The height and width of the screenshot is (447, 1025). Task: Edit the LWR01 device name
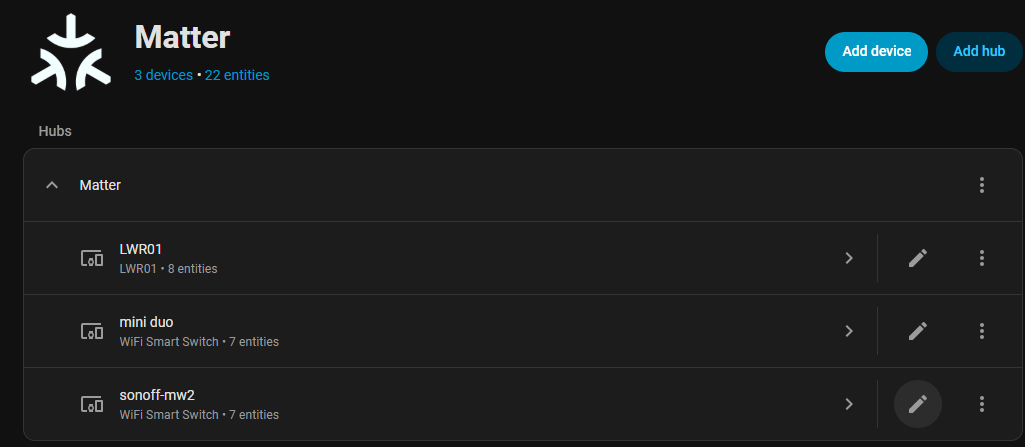917,258
